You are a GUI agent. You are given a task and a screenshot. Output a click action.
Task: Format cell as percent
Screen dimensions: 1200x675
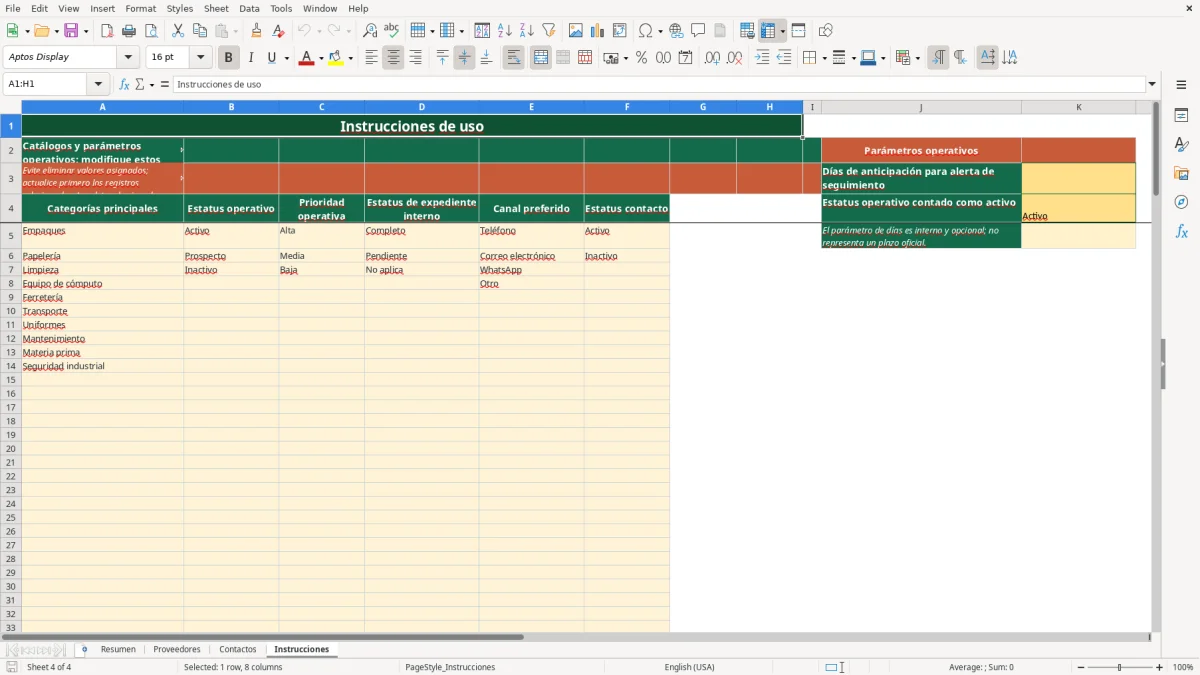(x=641, y=58)
